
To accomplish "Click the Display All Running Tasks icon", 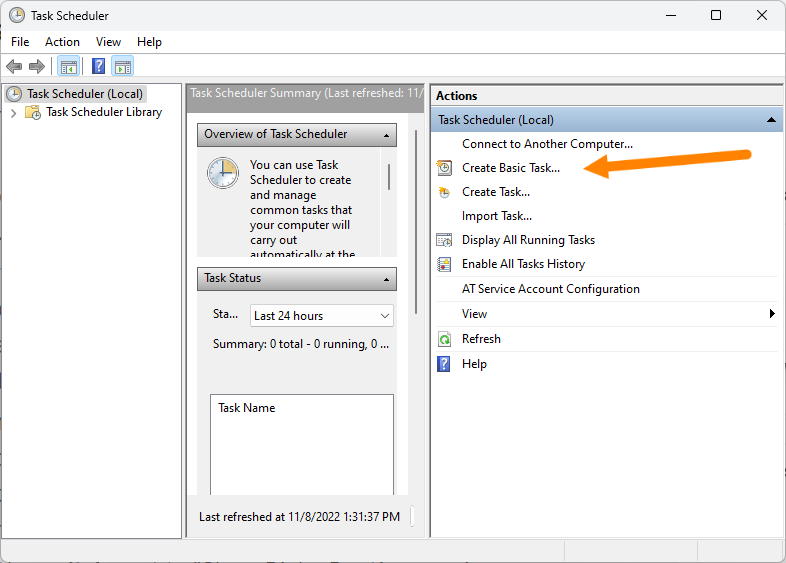I will coord(444,240).
